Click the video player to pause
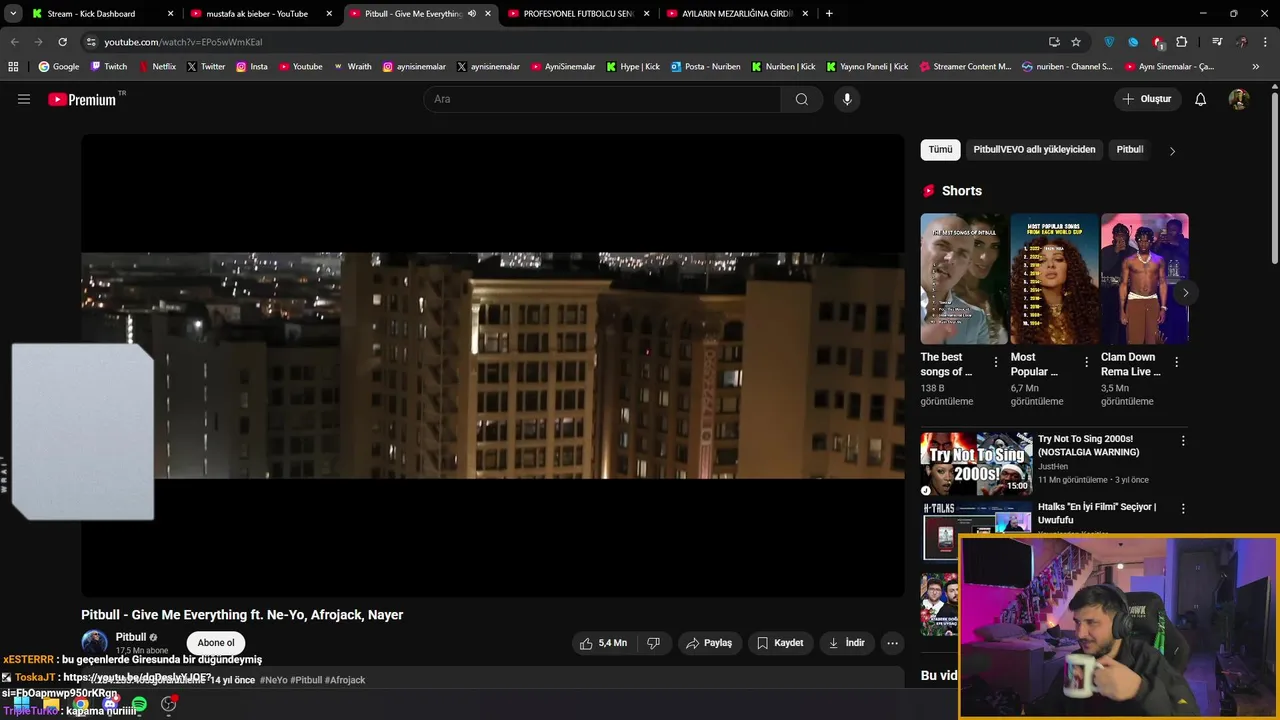The height and width of the screenshot is (720, 1280). tap(492, 365)
